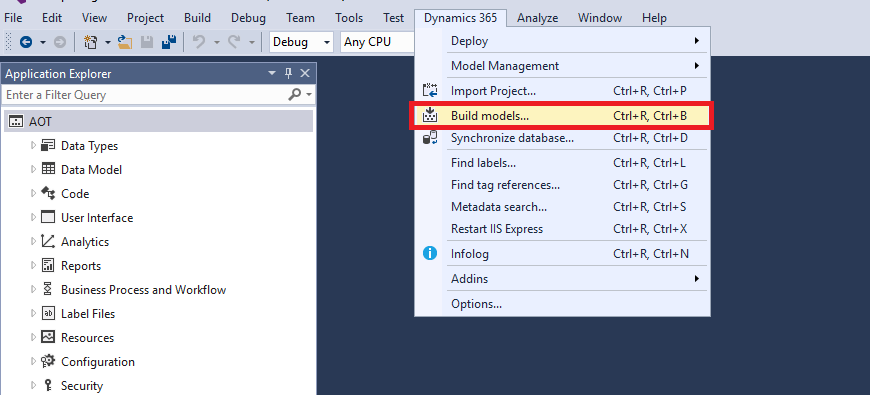The height and width of the screenshot is (395, 870).
Task: Click the AOT root node icon
Action: (x=16, y=121)
